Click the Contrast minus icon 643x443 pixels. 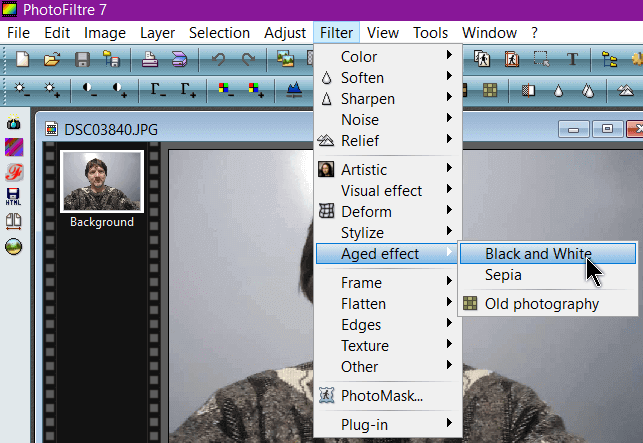click(x=90, y=91)
